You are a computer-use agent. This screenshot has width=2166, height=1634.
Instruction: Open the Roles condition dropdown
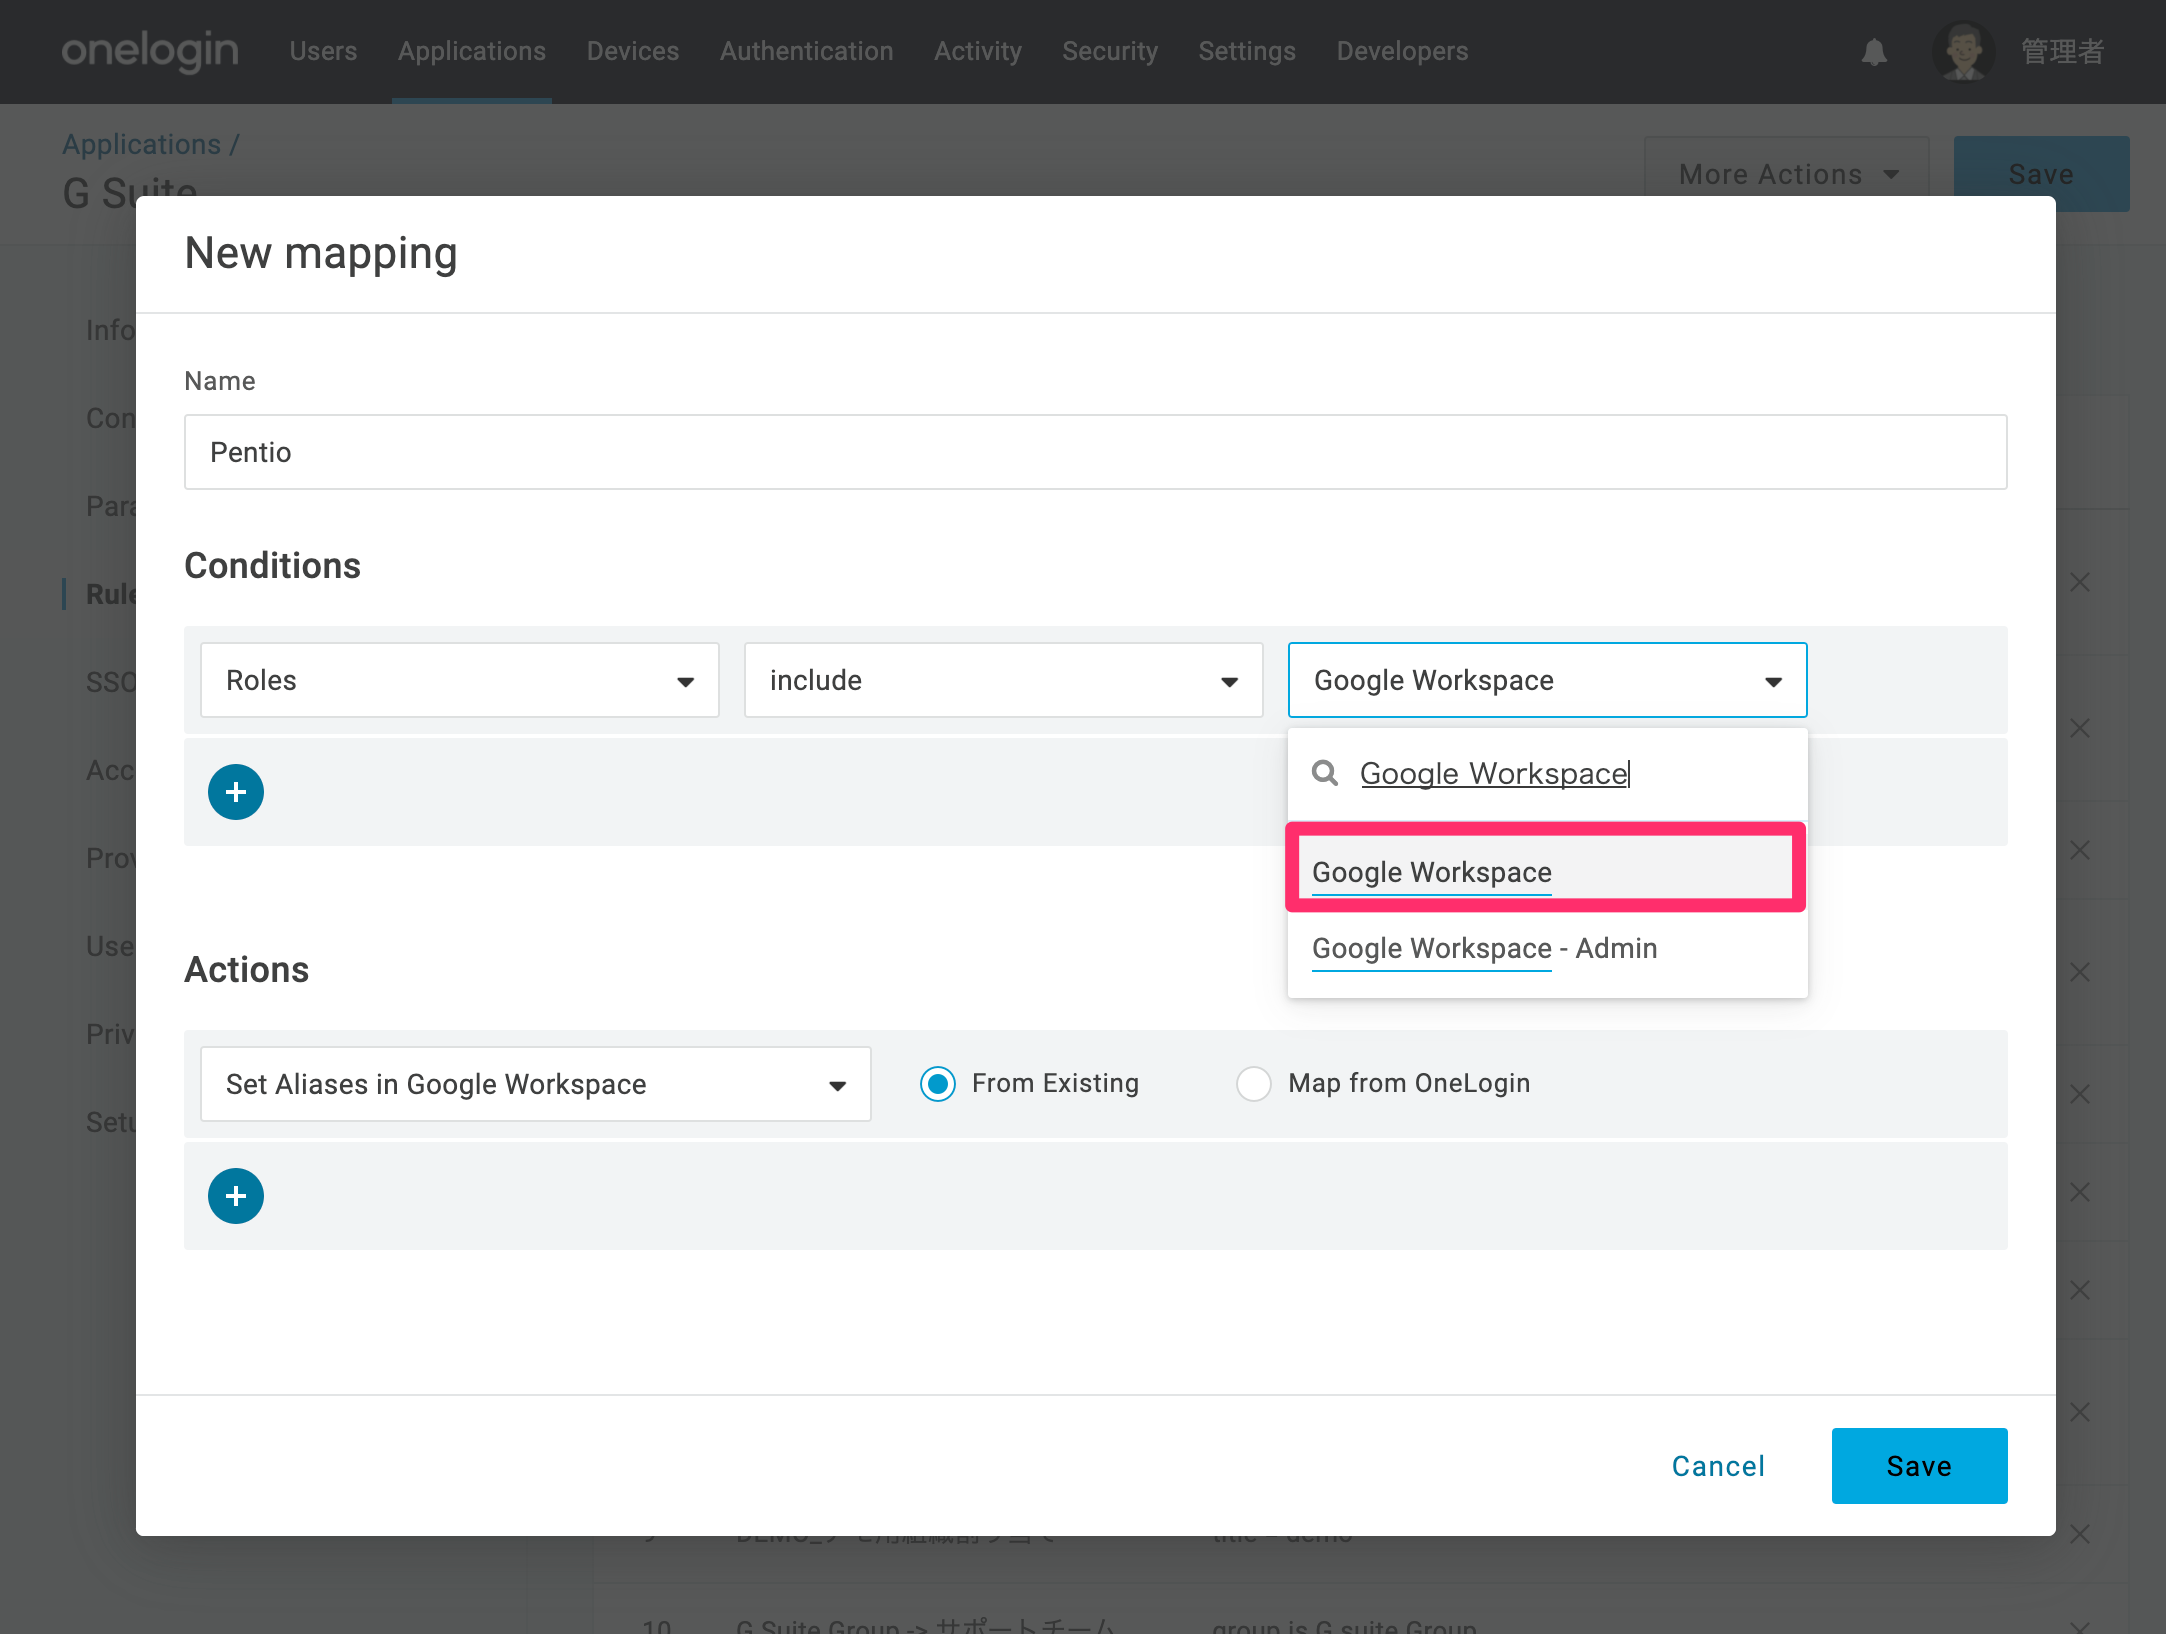point(460,680)
